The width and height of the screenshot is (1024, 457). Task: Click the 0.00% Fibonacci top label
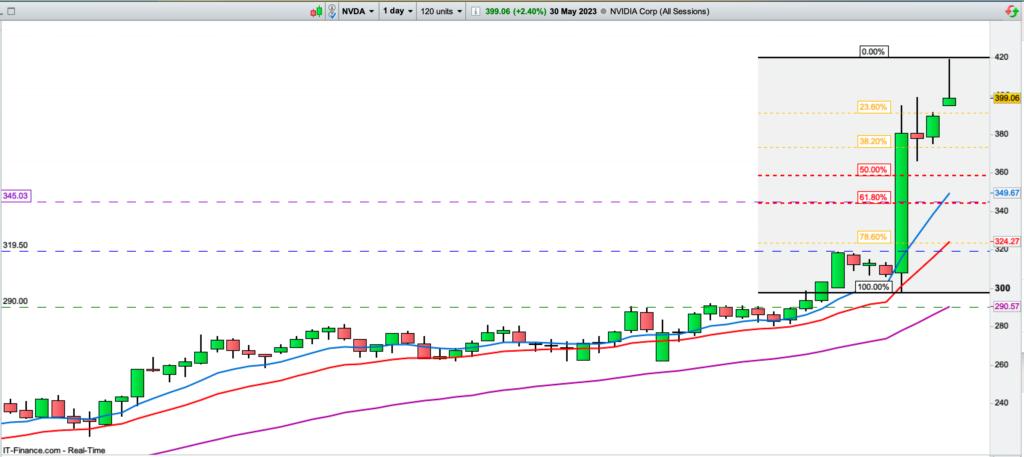coord(873,51)
